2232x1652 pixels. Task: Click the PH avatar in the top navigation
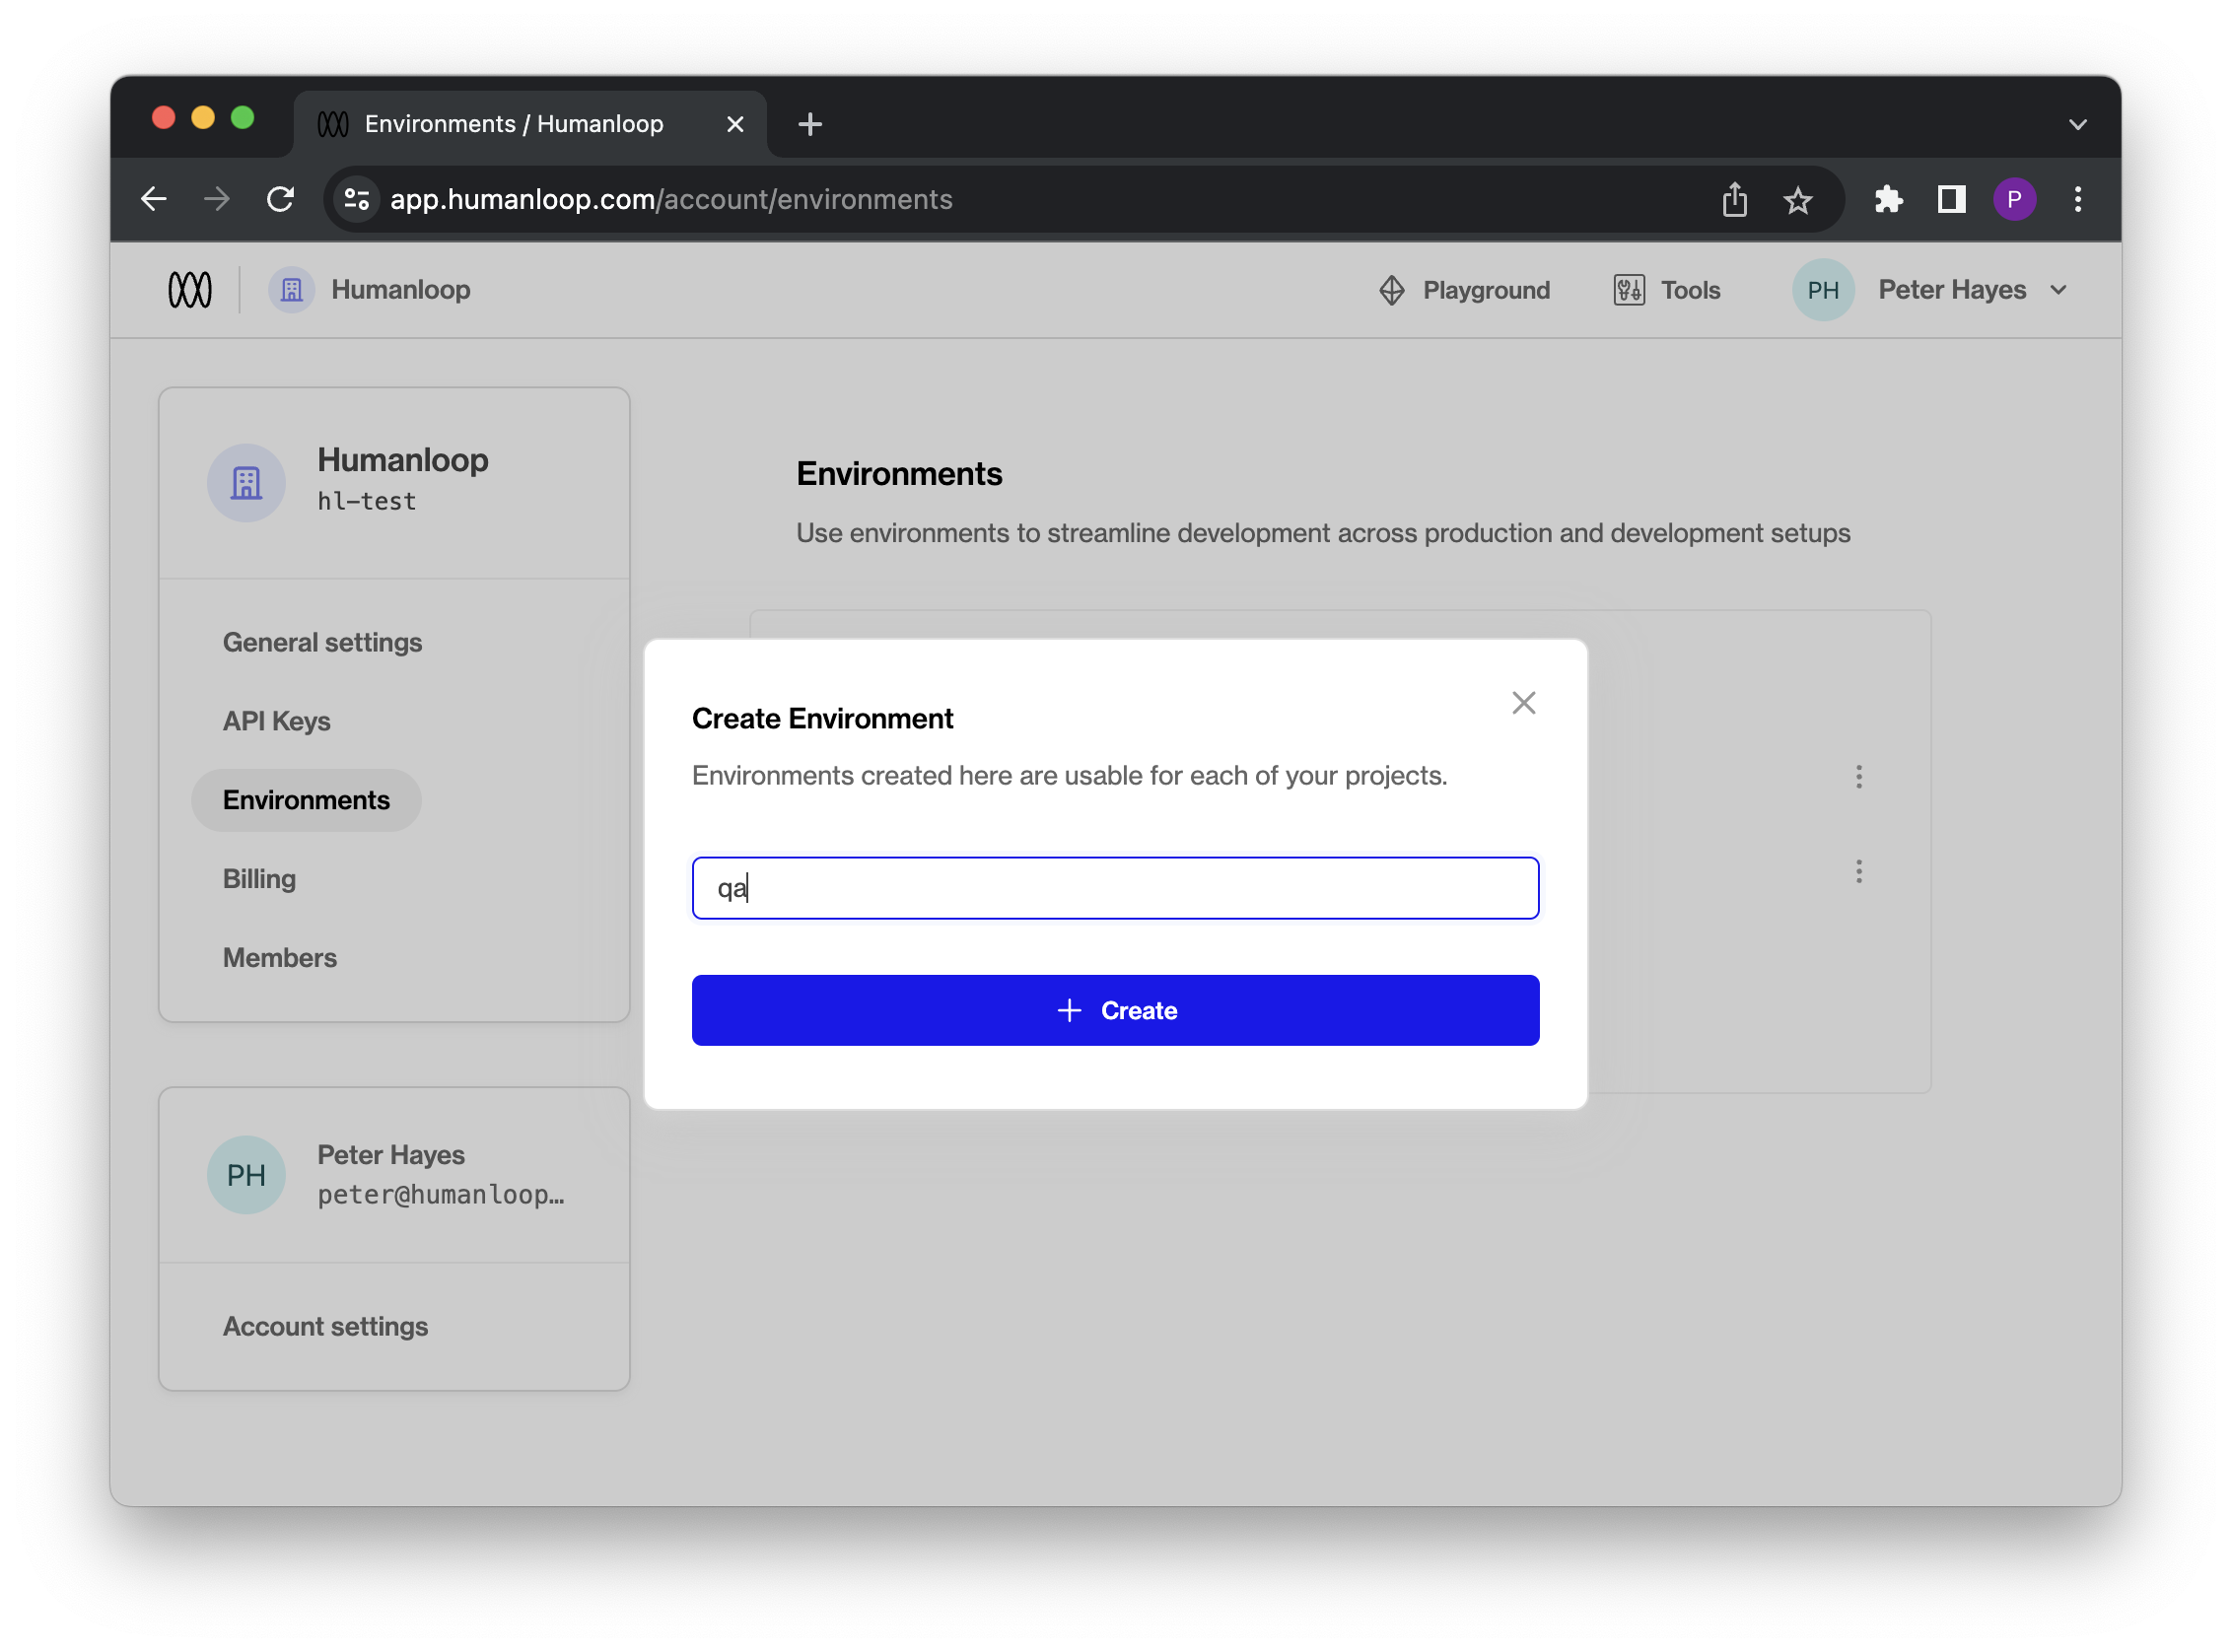(x=1823, y=290)
